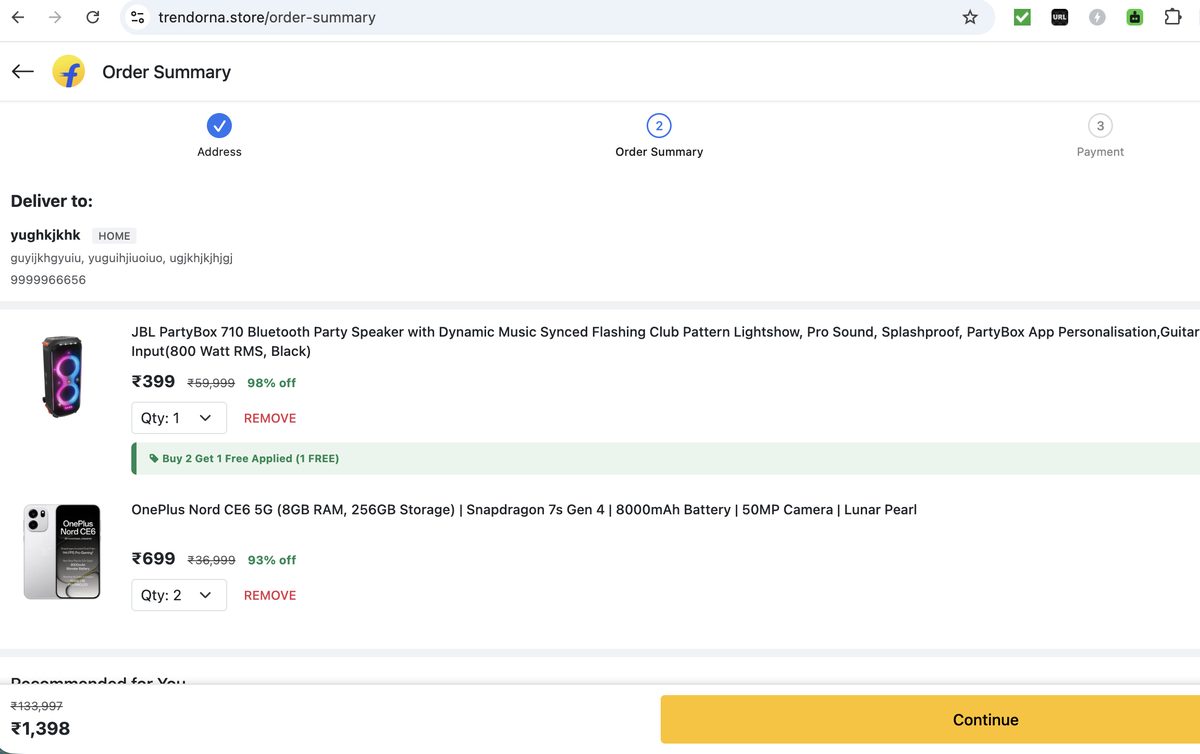Click the recipient name yughkjkhk
Screen dimensions: 1200x754
point(45,235)
